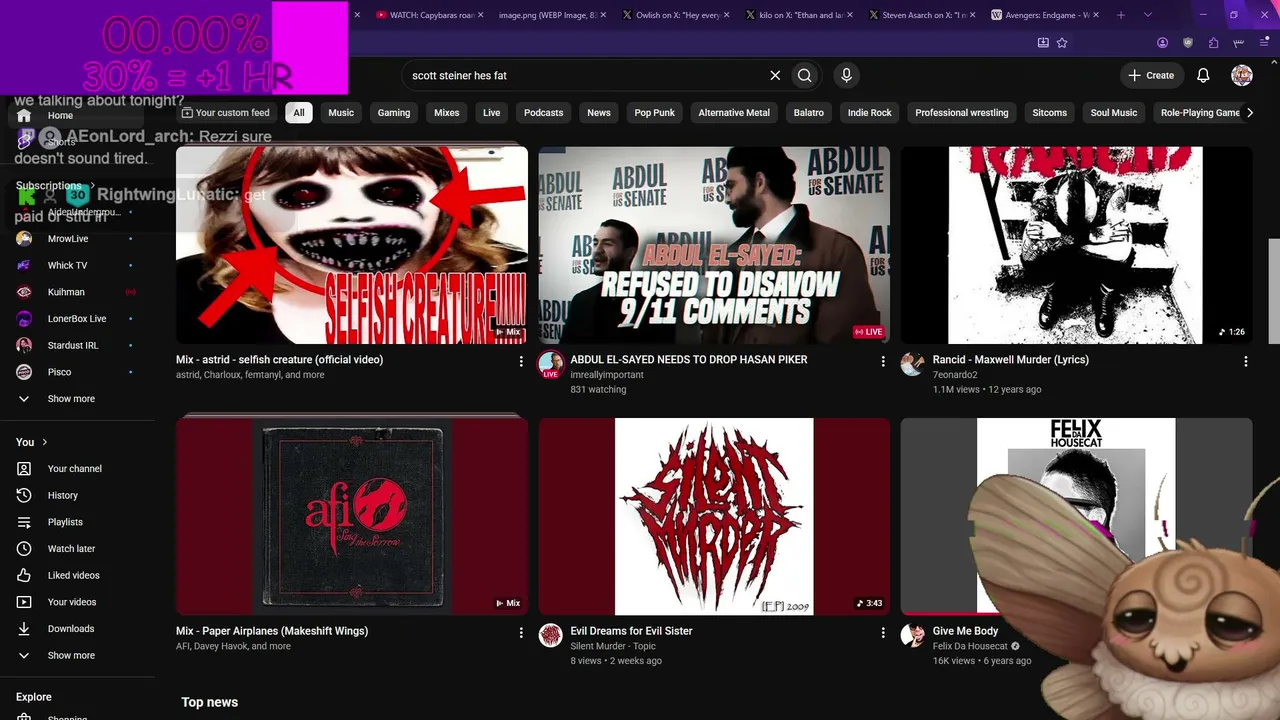Select the Soul Music filter chip
This screenshot has height=720, width=1280.
(1114, 113)
